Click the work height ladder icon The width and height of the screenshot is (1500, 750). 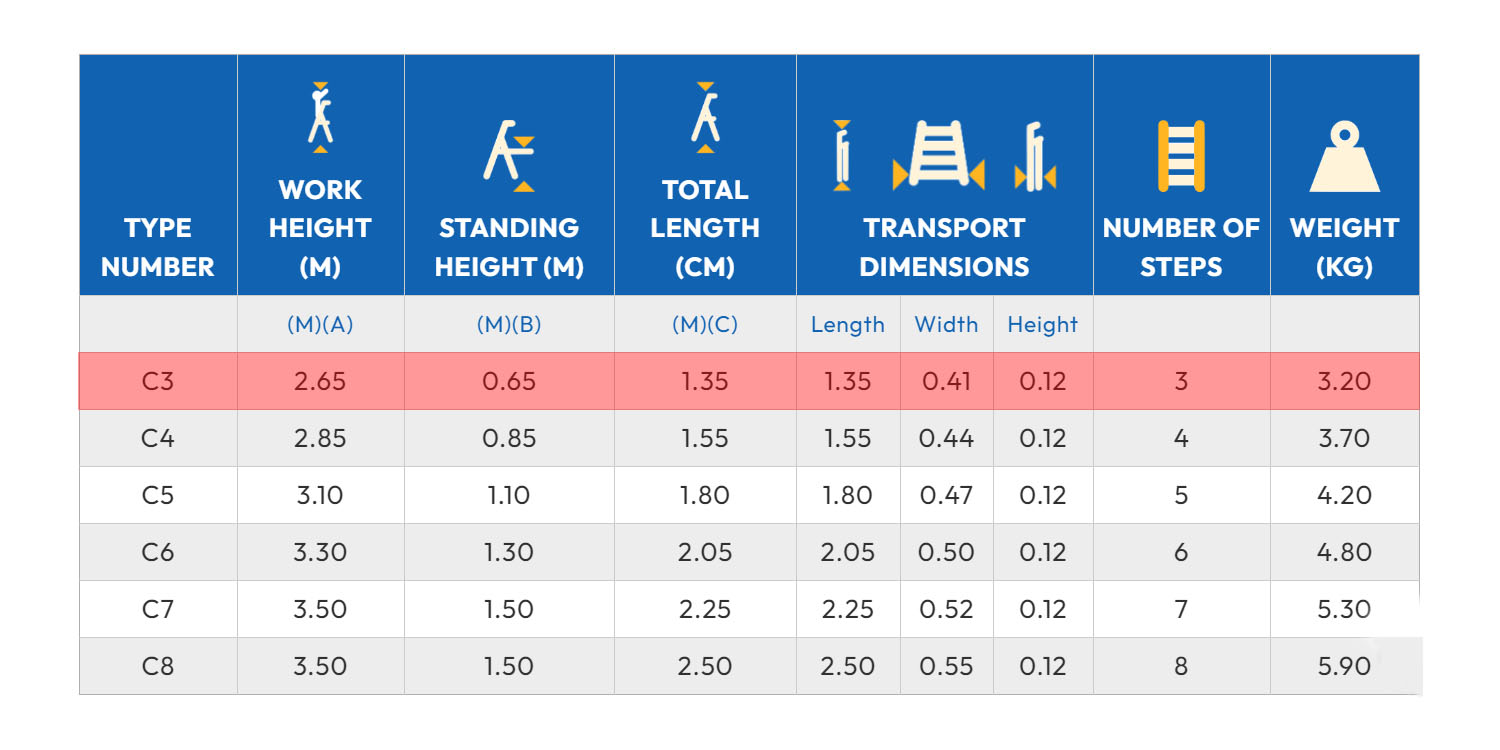click(320, 118)
